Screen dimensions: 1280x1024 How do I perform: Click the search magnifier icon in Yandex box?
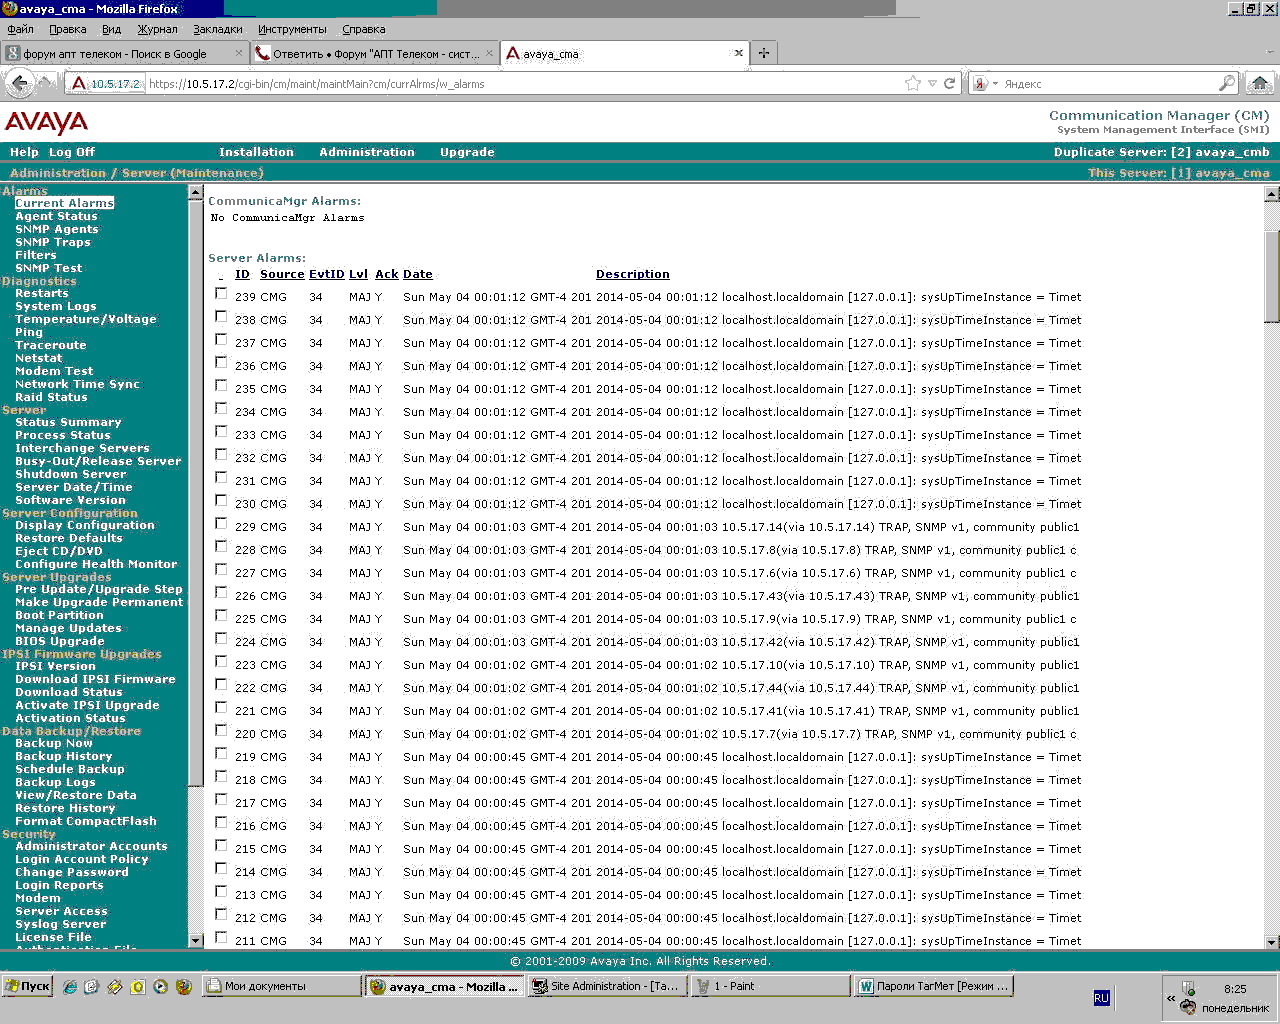1227,84
